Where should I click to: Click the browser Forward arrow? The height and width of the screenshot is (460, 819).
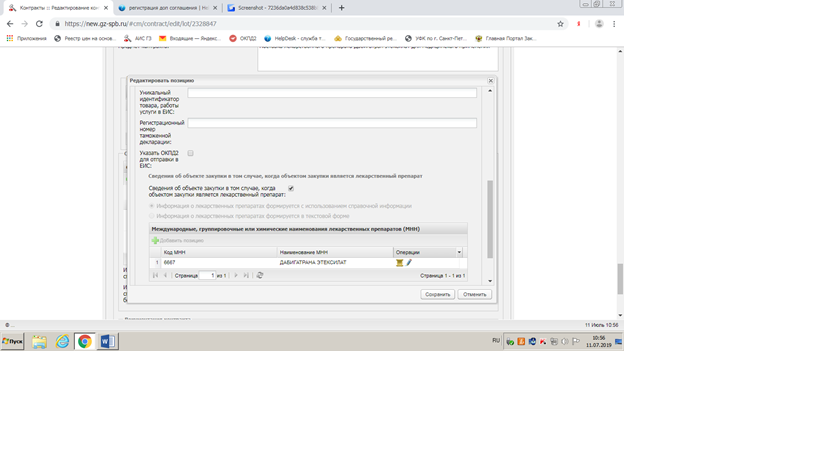coord(25,23)
